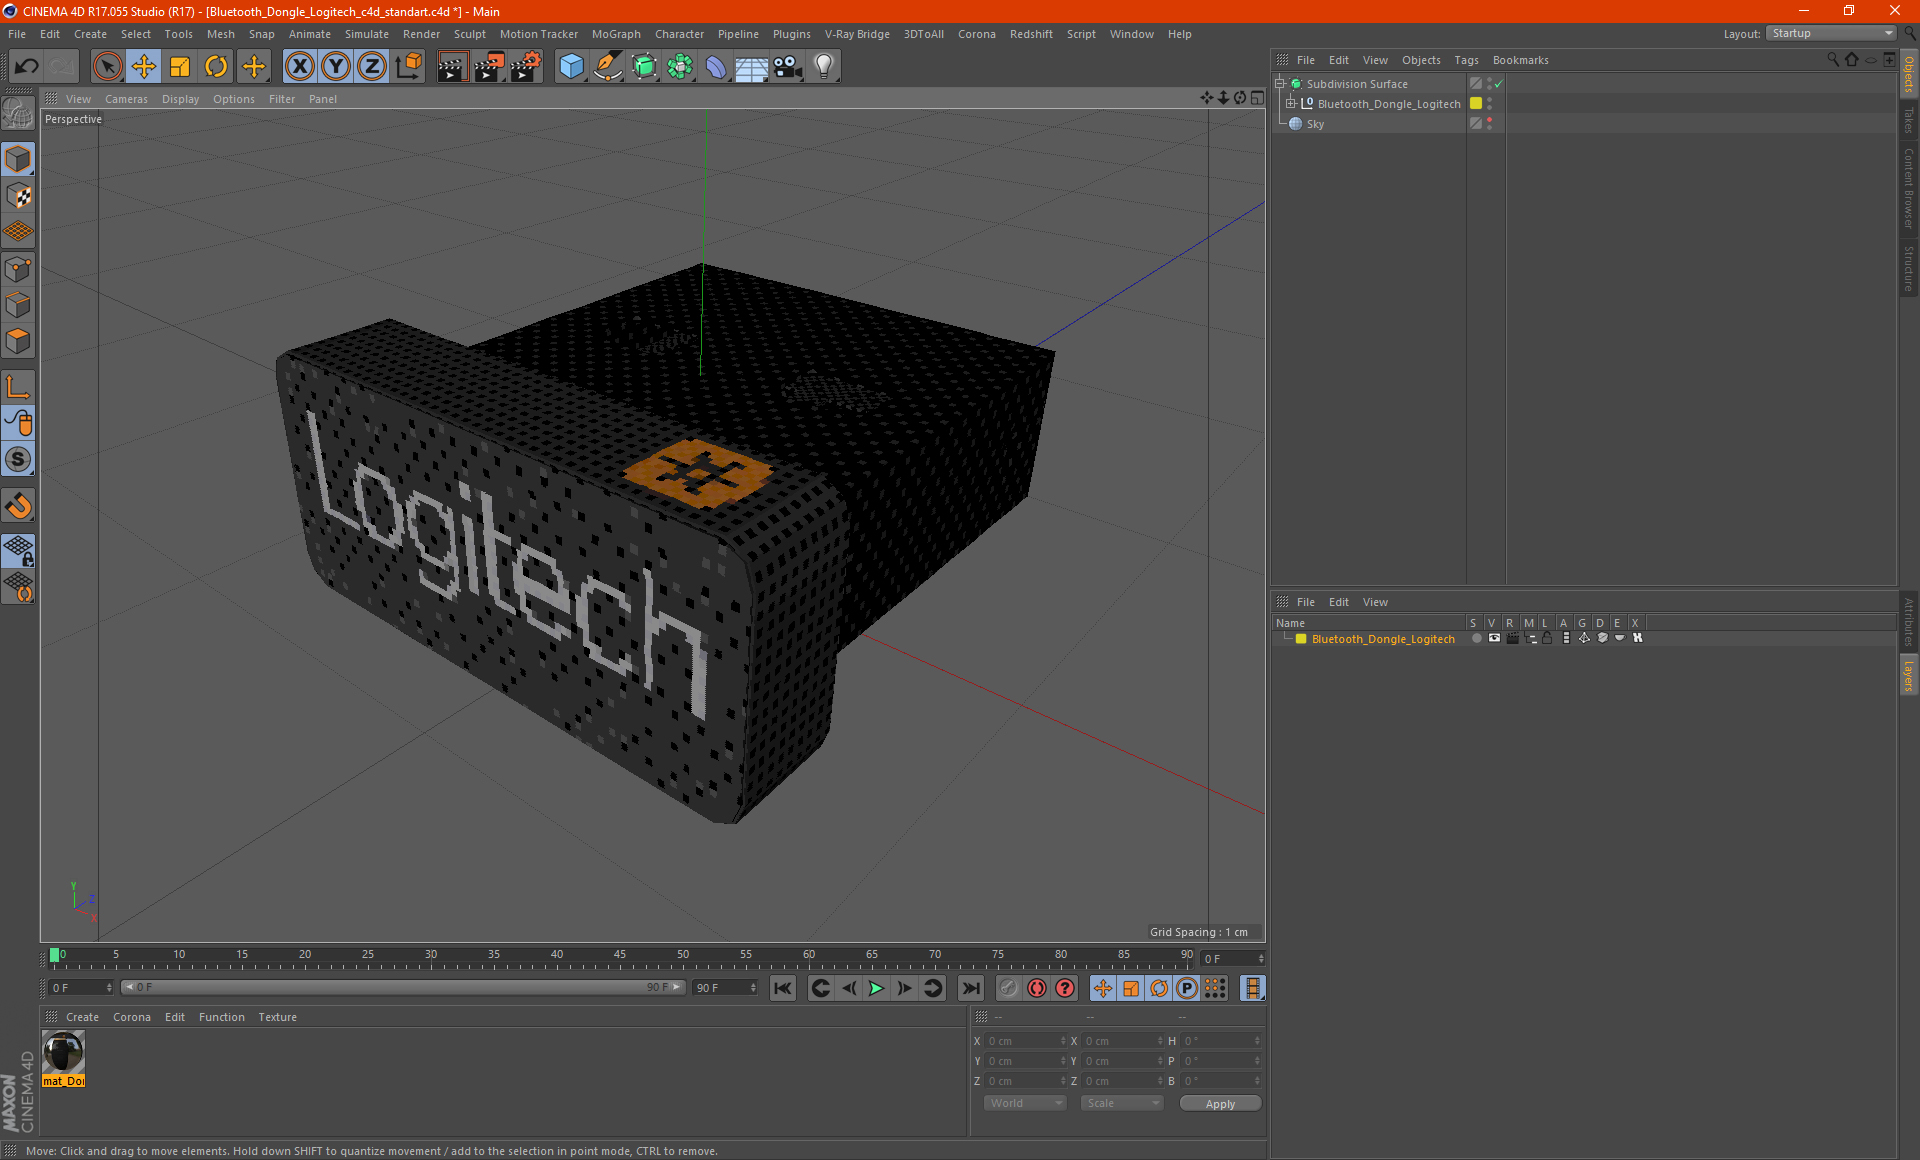Click the magnet tweak tool icon

(x=18, y=506)
